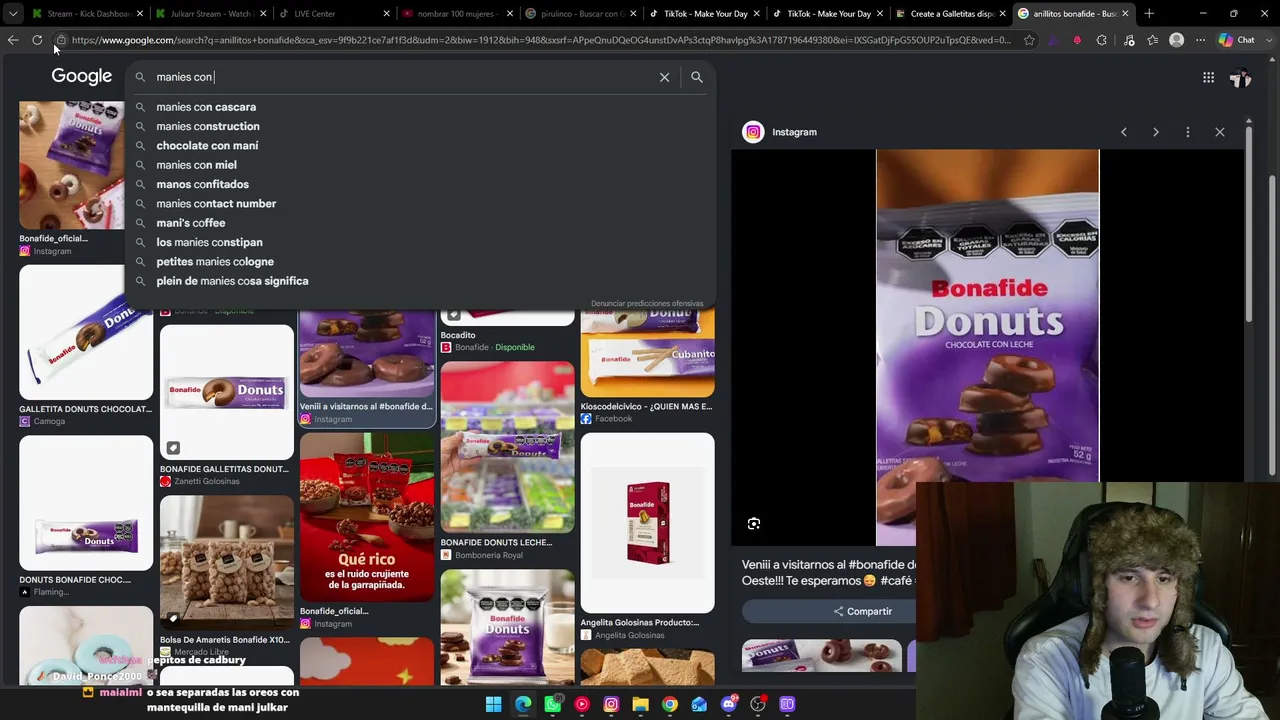Open 'Qué rico' garrapiñada image result

coord(367,517)
